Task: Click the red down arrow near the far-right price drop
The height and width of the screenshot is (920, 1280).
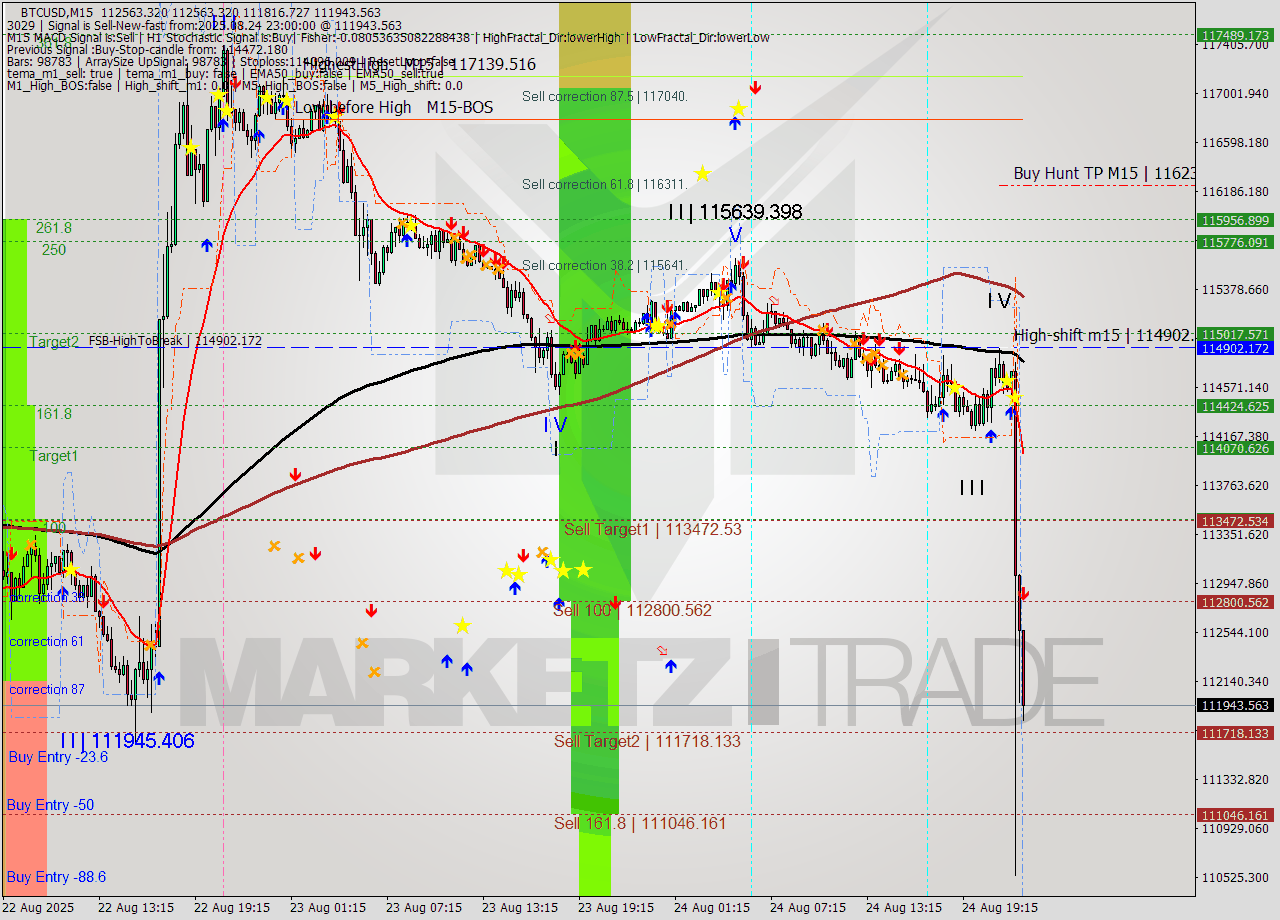Action: pyautogui.click(x=1026, y=592)
